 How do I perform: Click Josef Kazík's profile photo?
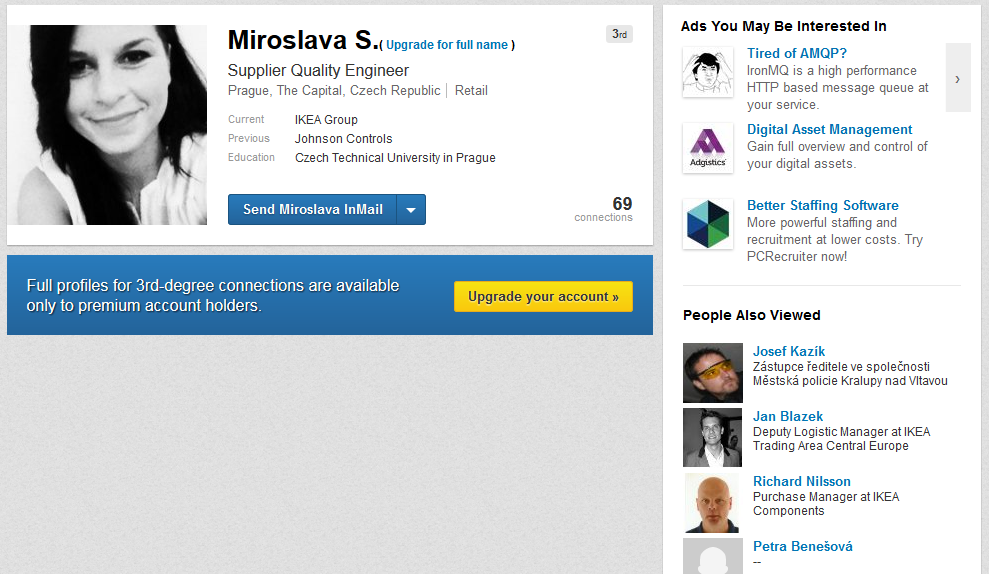(713, 373)
